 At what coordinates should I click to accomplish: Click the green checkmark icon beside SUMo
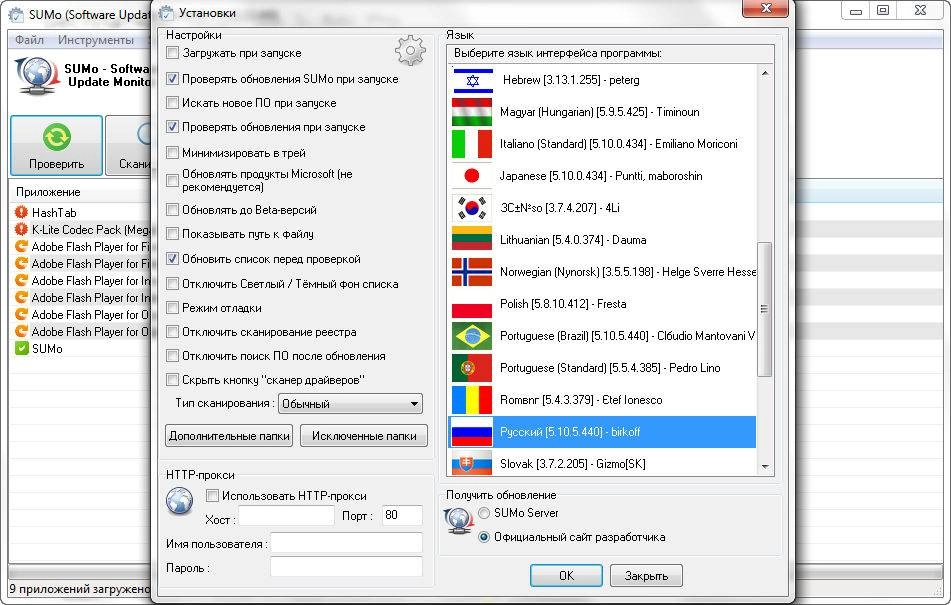pos(21,349)
